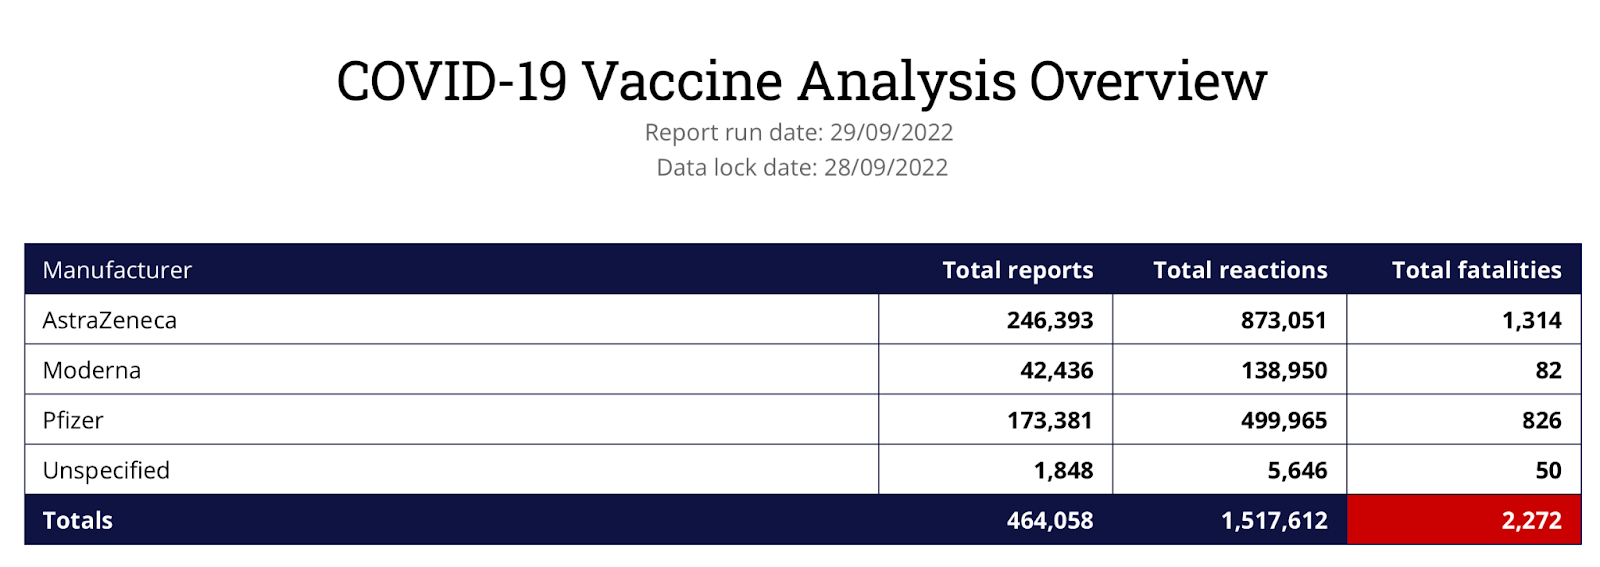The width and height of the screenshot is (1600, 567).
Task: Click Unspecified total reports value 1,848
Action: click(1063, 470)
